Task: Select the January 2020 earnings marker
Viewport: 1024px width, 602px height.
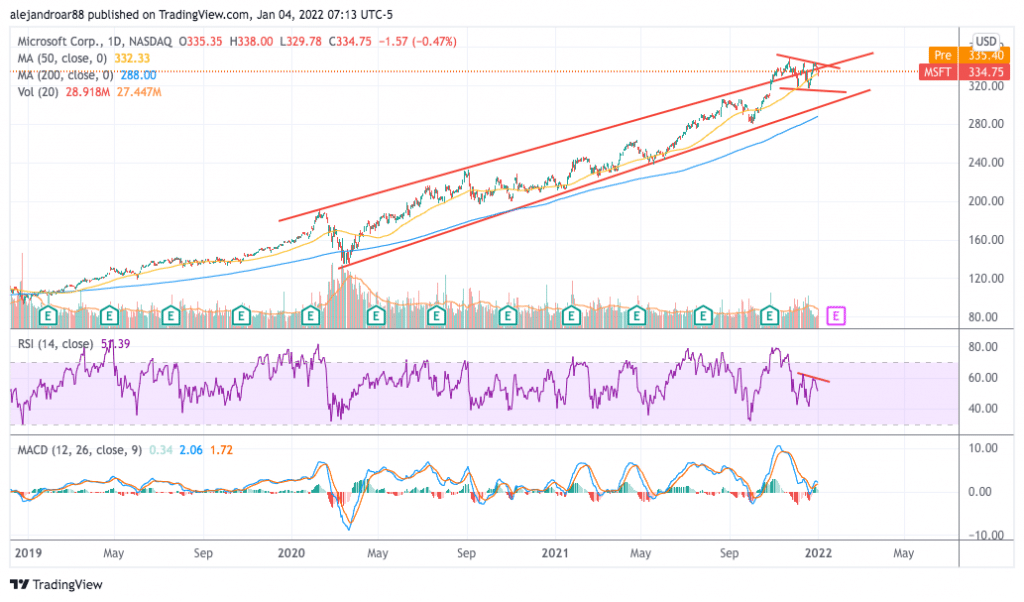Action: coord(310,317)
